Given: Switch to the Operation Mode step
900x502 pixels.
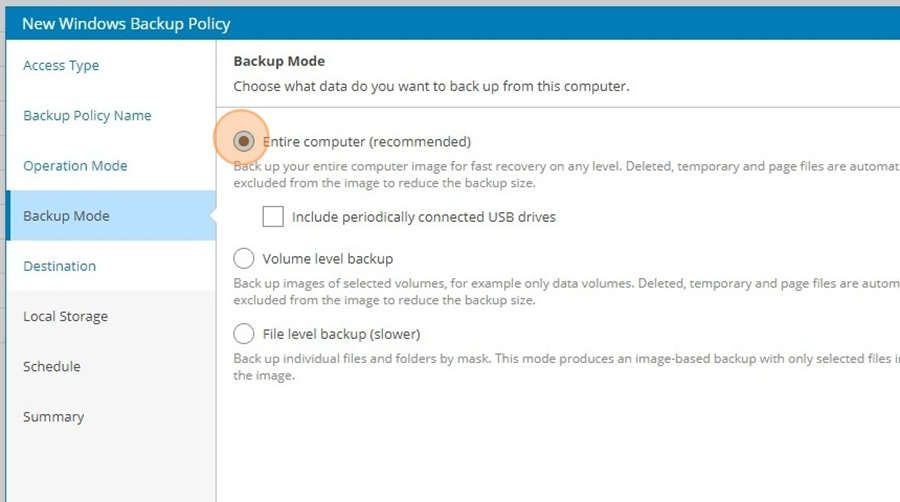Looking at the screenshot, I should click(75, 166).
